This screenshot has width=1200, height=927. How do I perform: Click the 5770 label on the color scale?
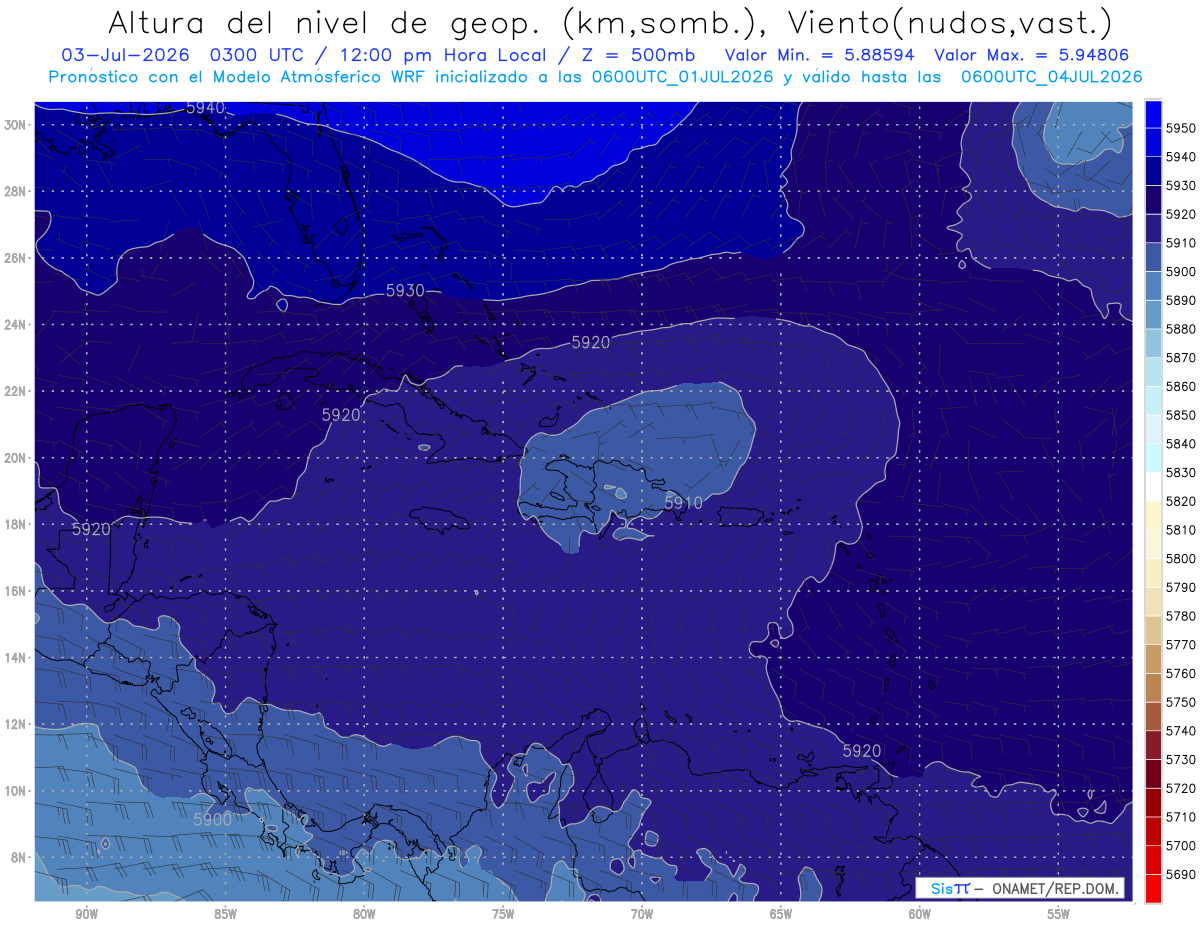pyautogui.click(x=1181, y=645)
